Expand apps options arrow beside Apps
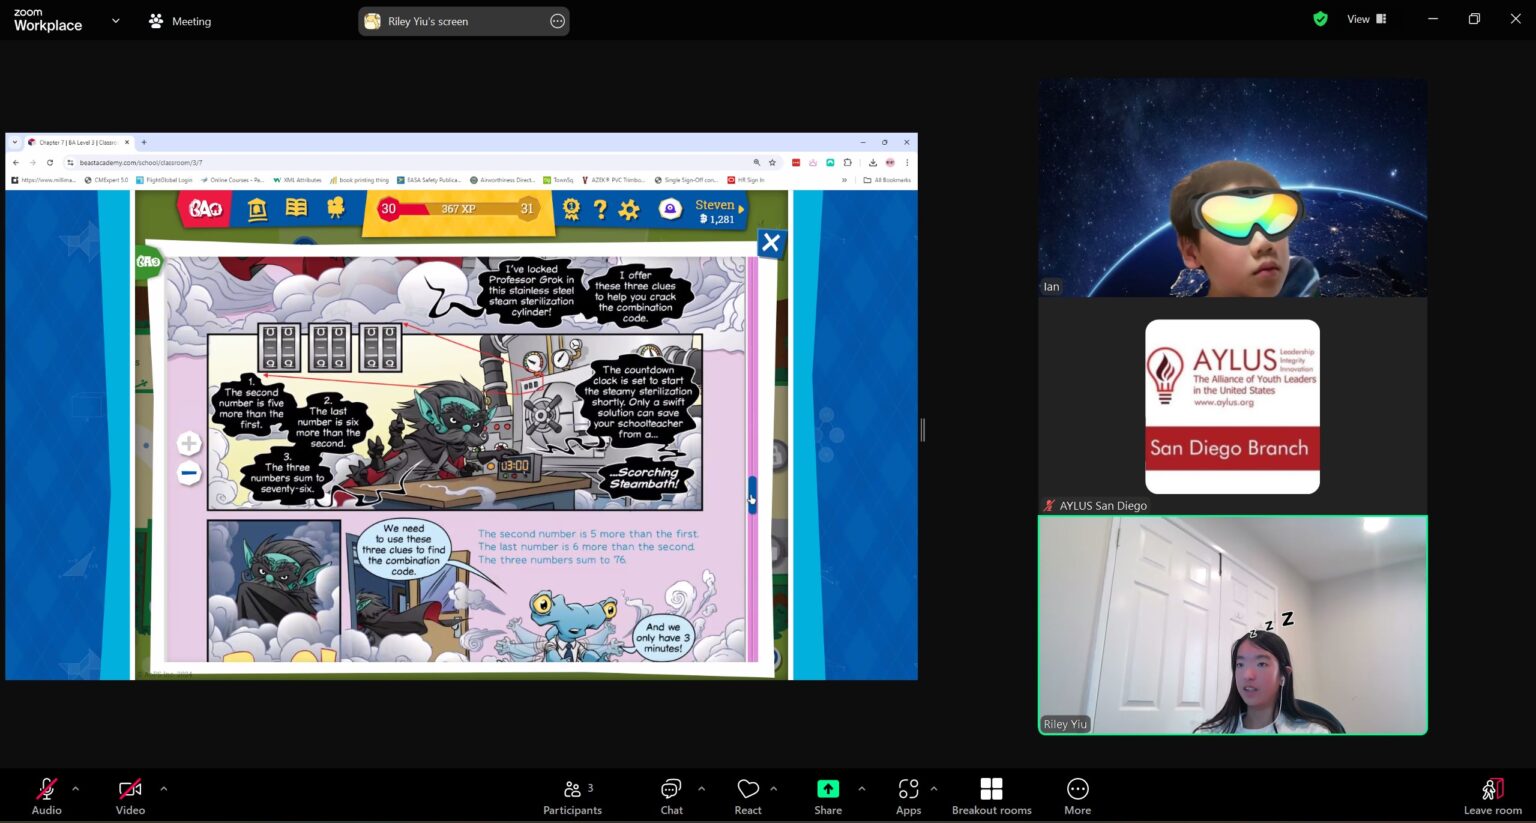The image size is (1536, 823). coord(934,788)
